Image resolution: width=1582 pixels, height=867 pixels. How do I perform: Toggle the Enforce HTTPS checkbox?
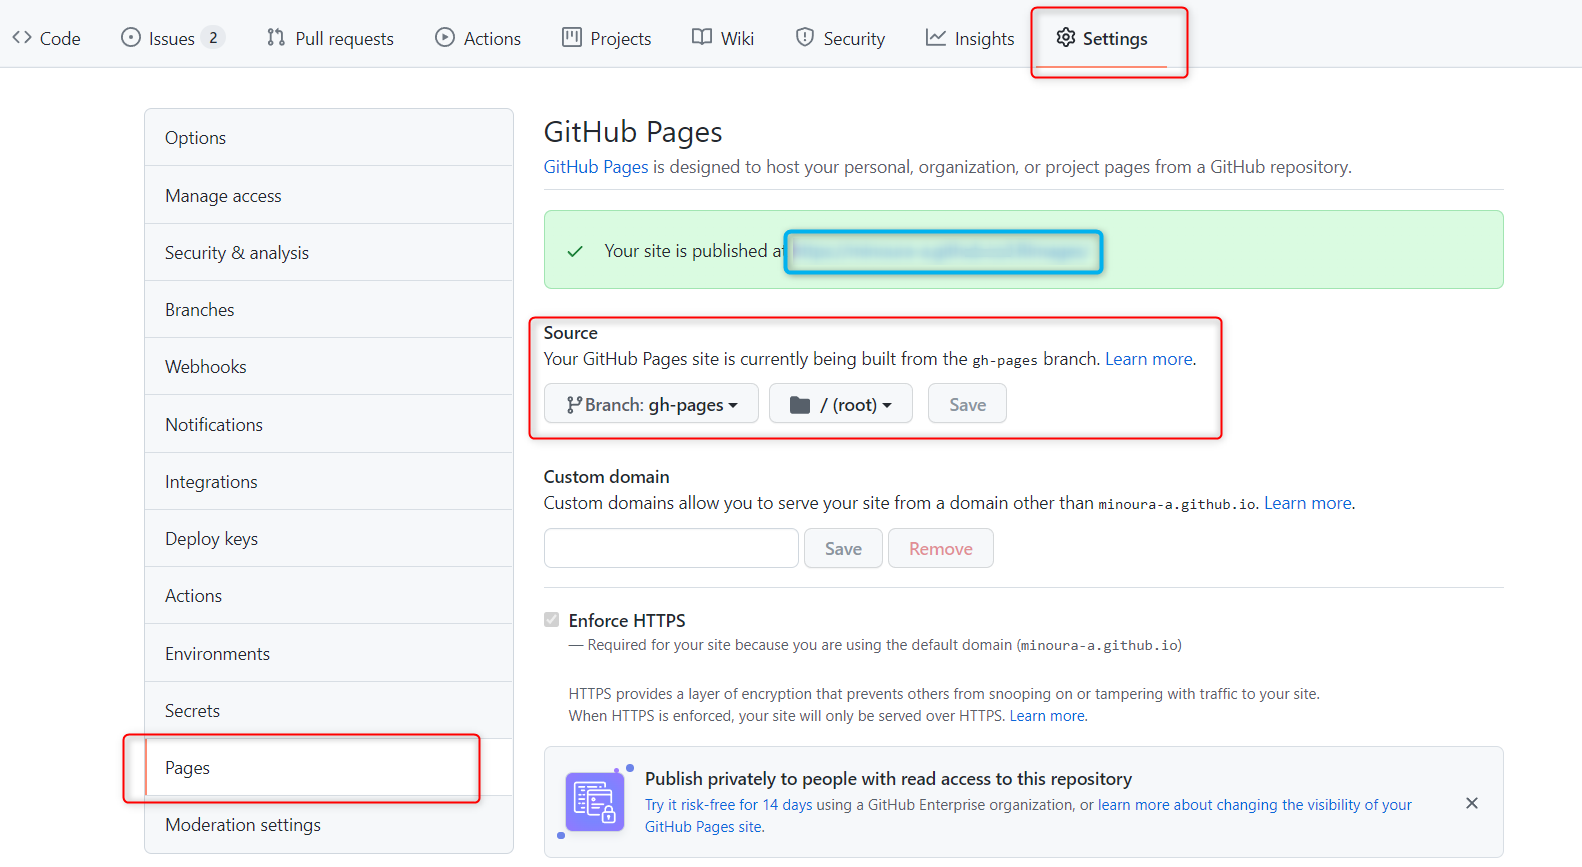(x=552, y=620)
